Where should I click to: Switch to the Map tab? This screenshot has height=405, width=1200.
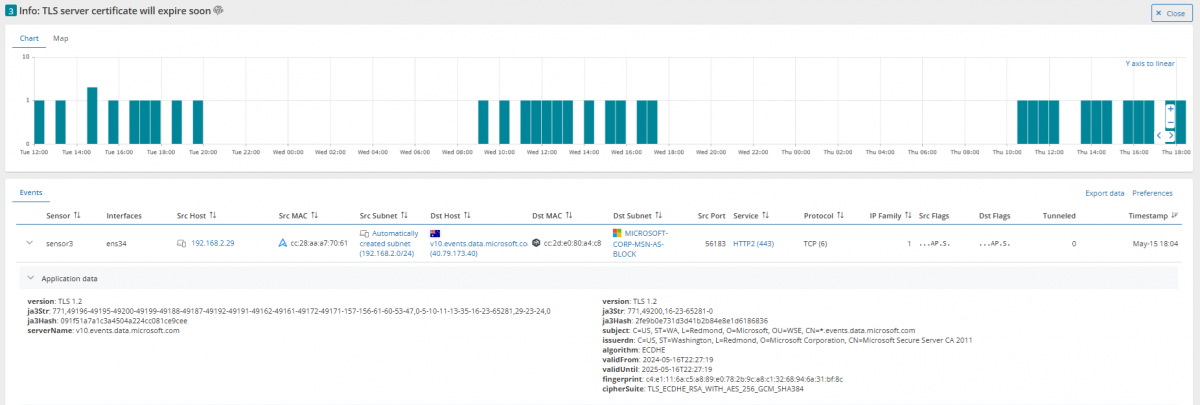61,38
